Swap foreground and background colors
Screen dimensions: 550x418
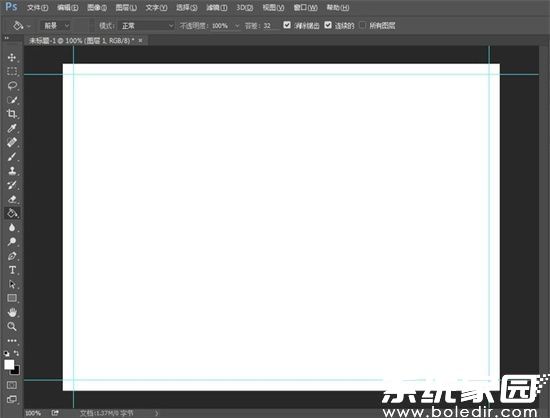pyautogui.click(x=16, y=353)
